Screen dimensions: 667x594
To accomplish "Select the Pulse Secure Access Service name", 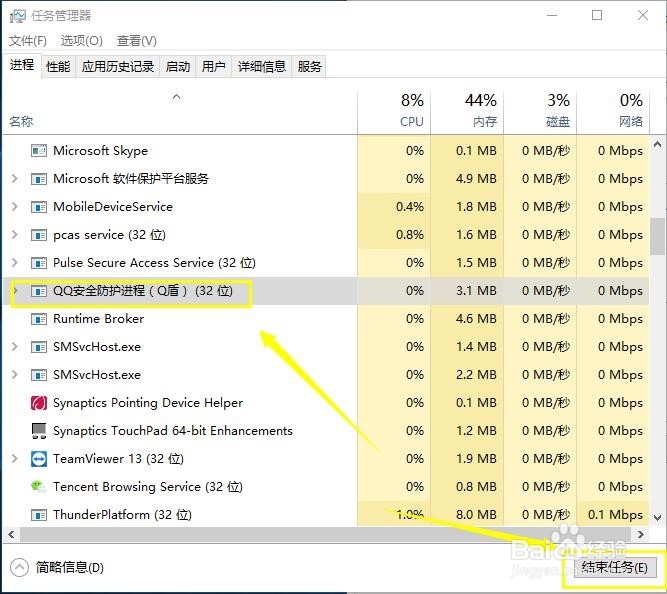I will tap(154, 263).
